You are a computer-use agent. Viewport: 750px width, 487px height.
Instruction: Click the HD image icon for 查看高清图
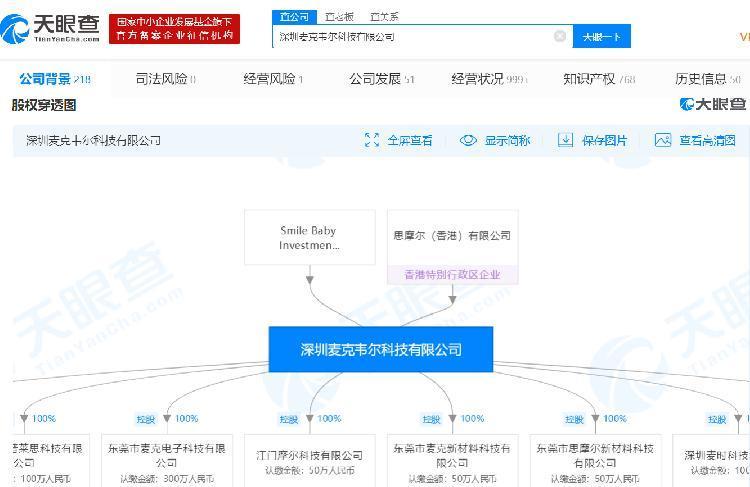(663, 140)
